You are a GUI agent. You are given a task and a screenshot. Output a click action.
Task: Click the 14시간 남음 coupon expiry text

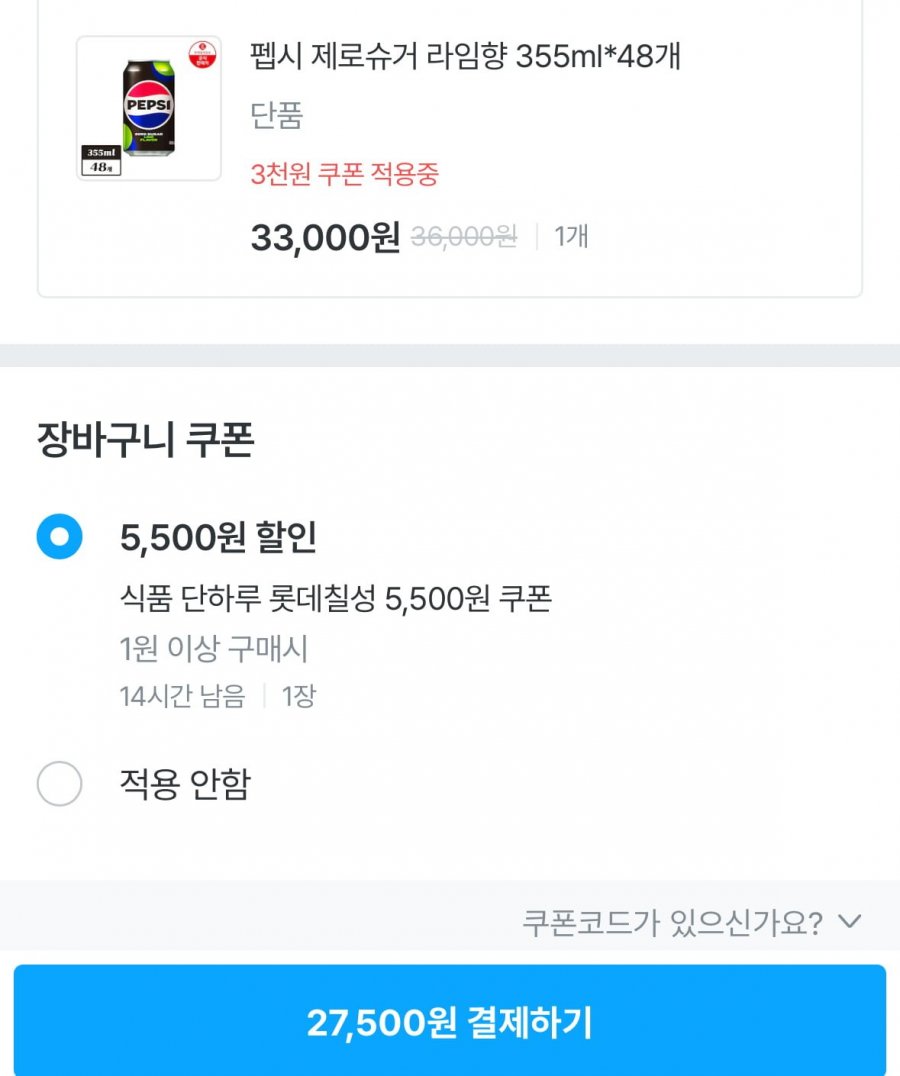[182, 696]
